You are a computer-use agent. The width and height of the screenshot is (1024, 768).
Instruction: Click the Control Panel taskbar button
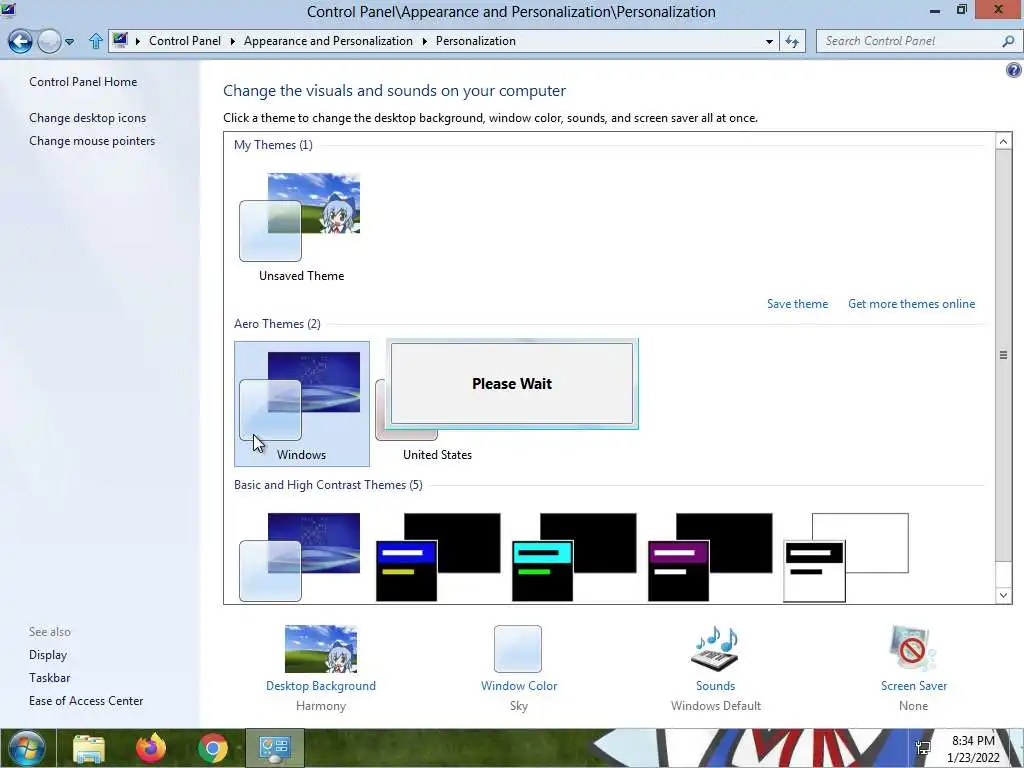click(274, 748)
